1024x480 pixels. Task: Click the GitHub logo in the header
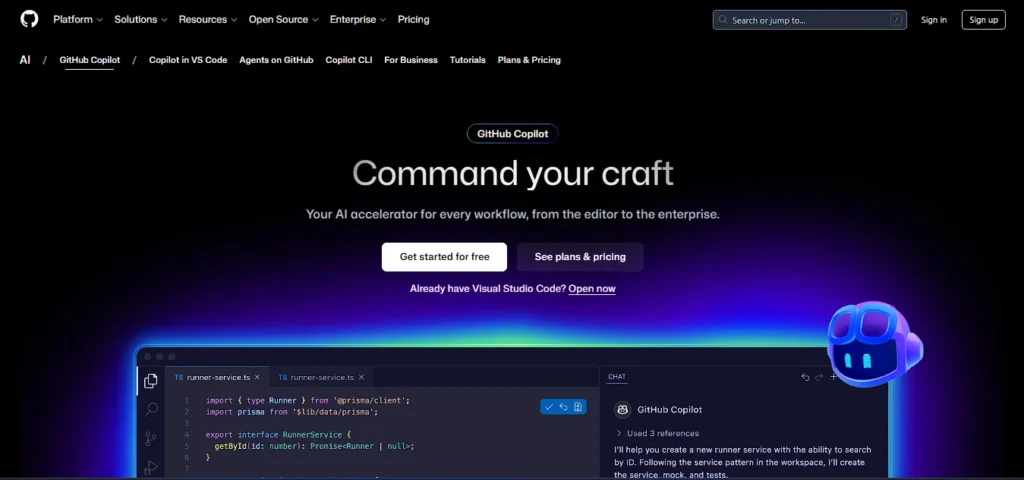29,19
